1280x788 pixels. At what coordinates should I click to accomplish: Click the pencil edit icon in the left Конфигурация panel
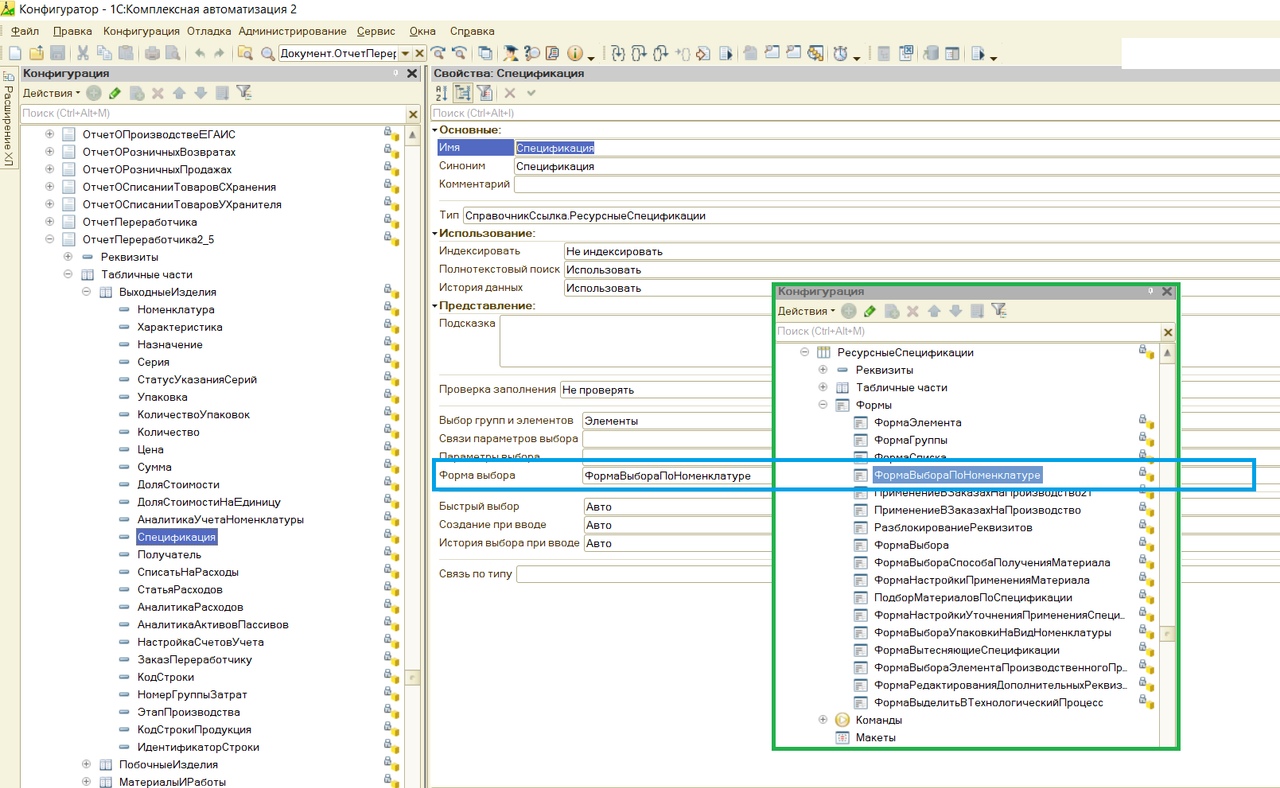(115, 93)
